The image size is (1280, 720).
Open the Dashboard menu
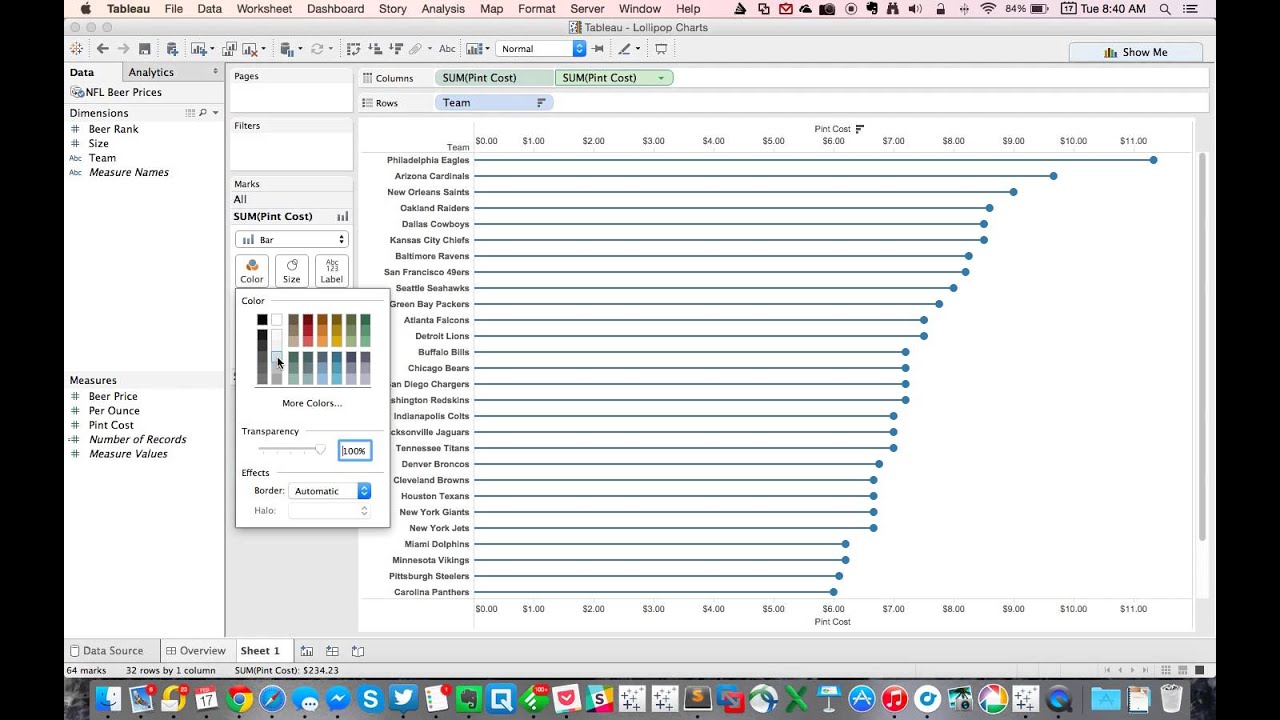[335, 9]
